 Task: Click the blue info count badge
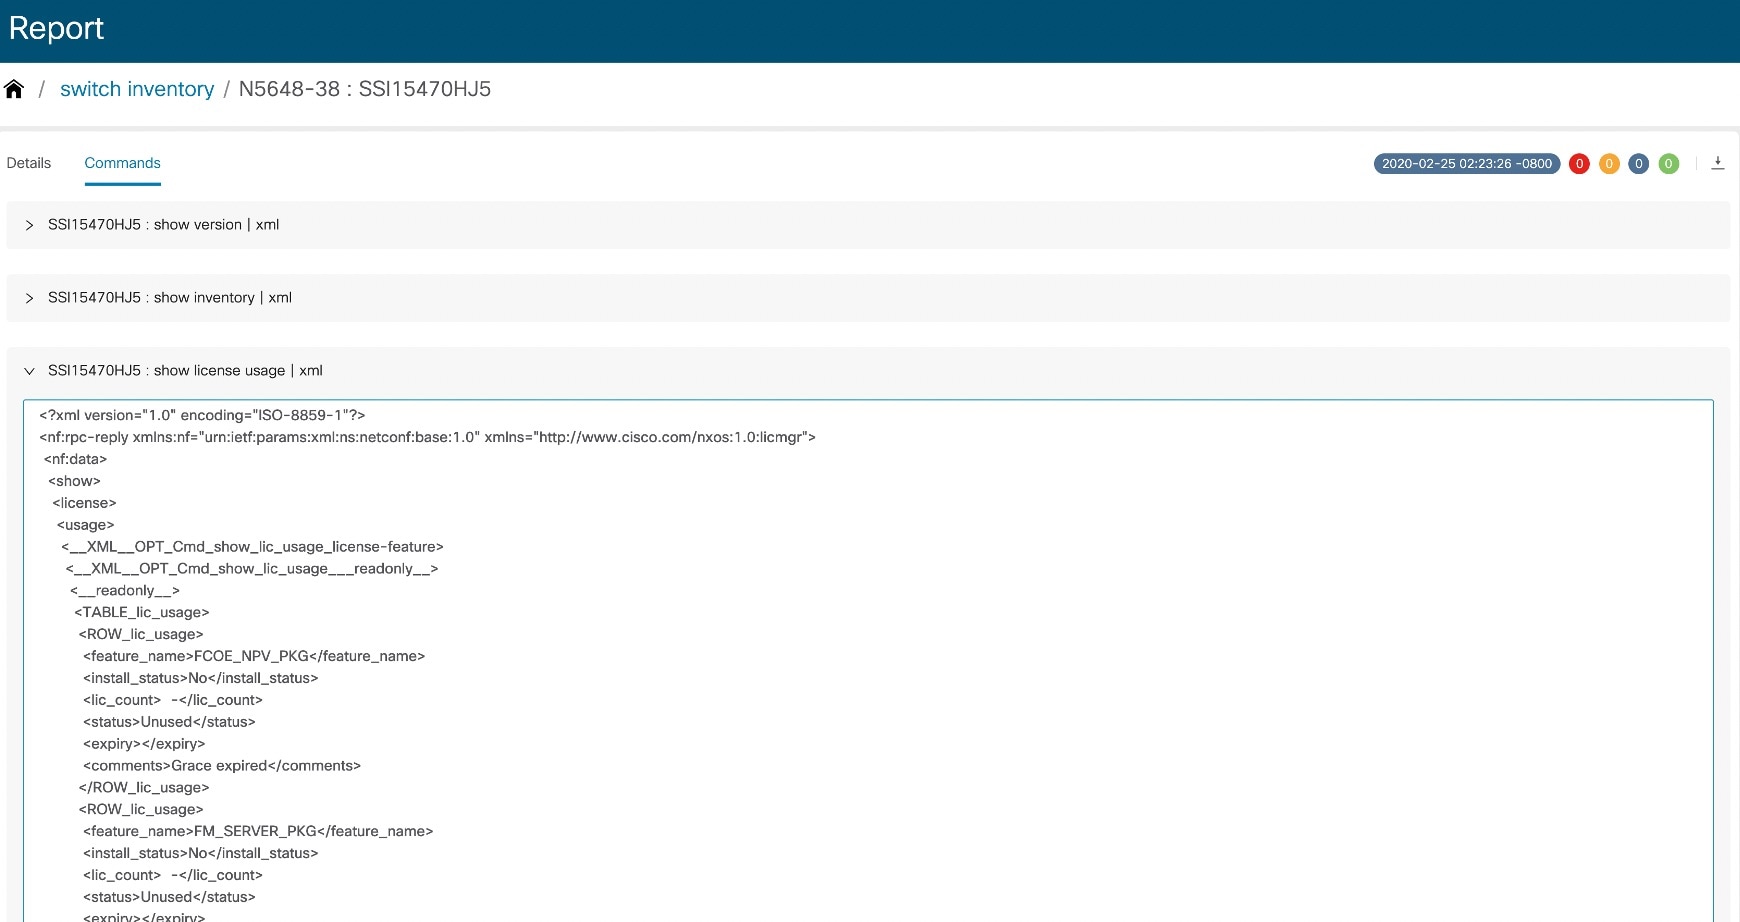point(1638,163)
